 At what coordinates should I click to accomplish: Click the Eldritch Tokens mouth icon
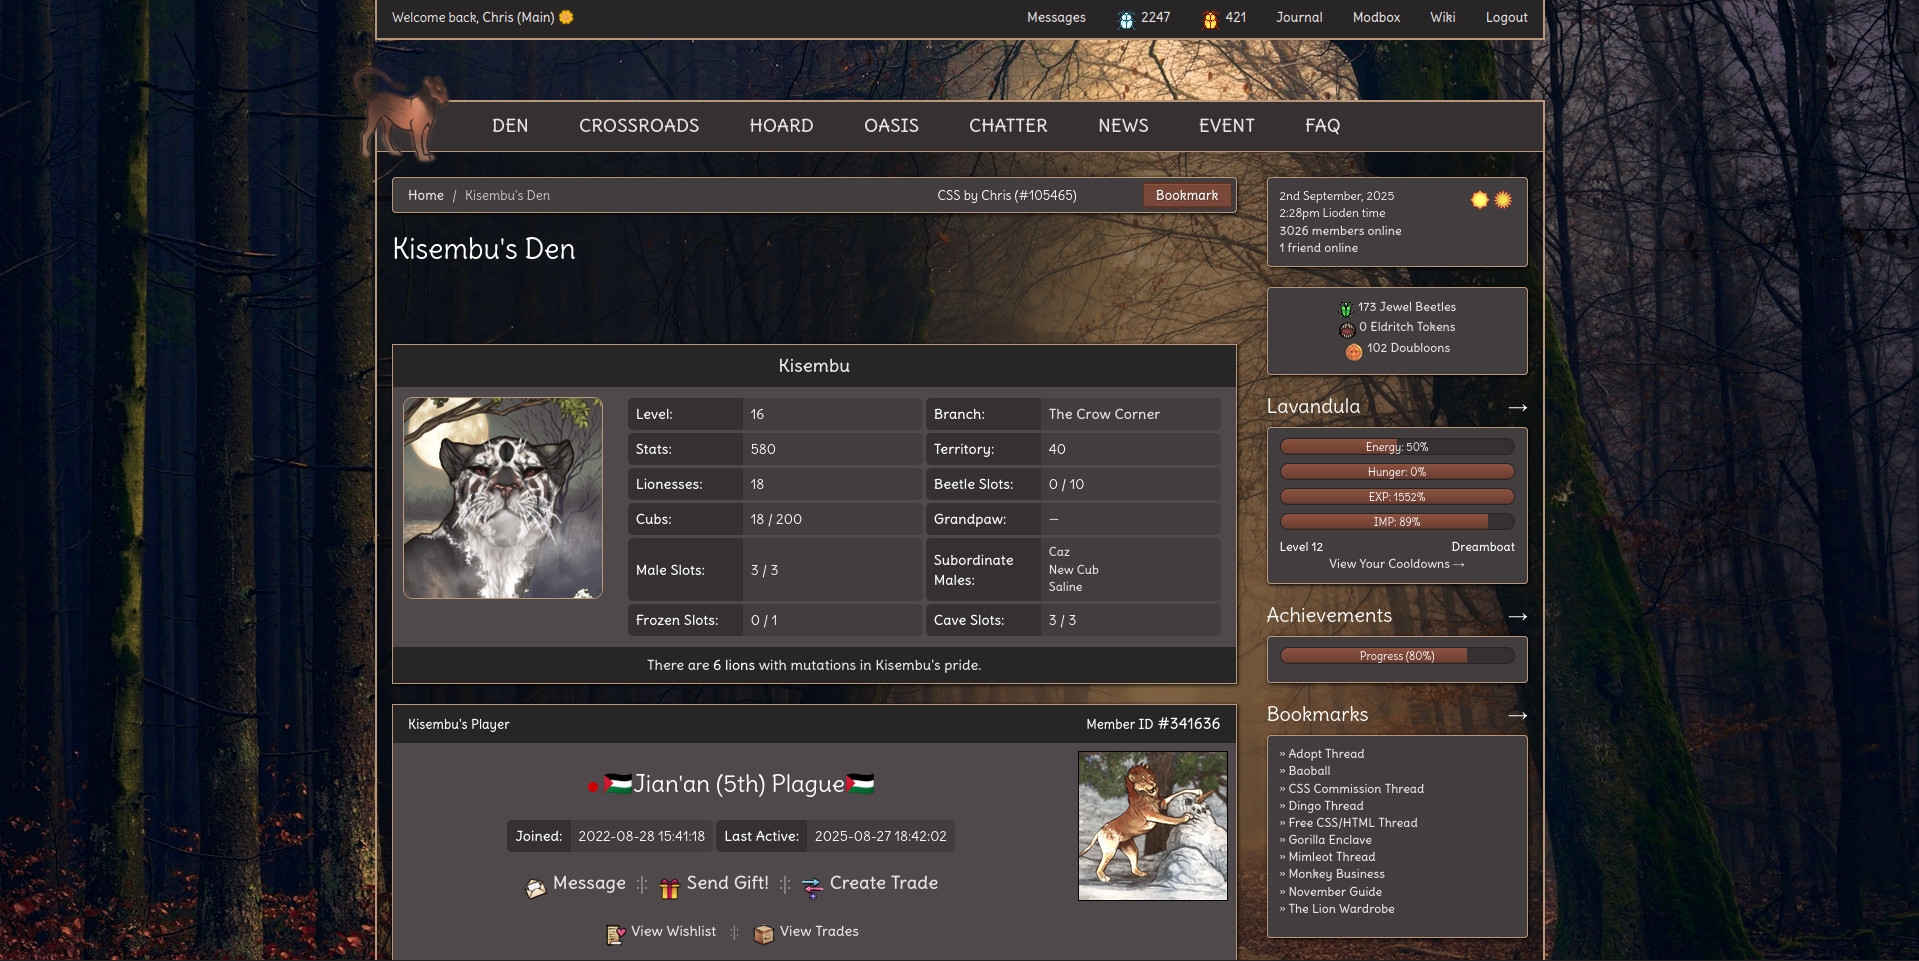click(x=1347, y=328)
